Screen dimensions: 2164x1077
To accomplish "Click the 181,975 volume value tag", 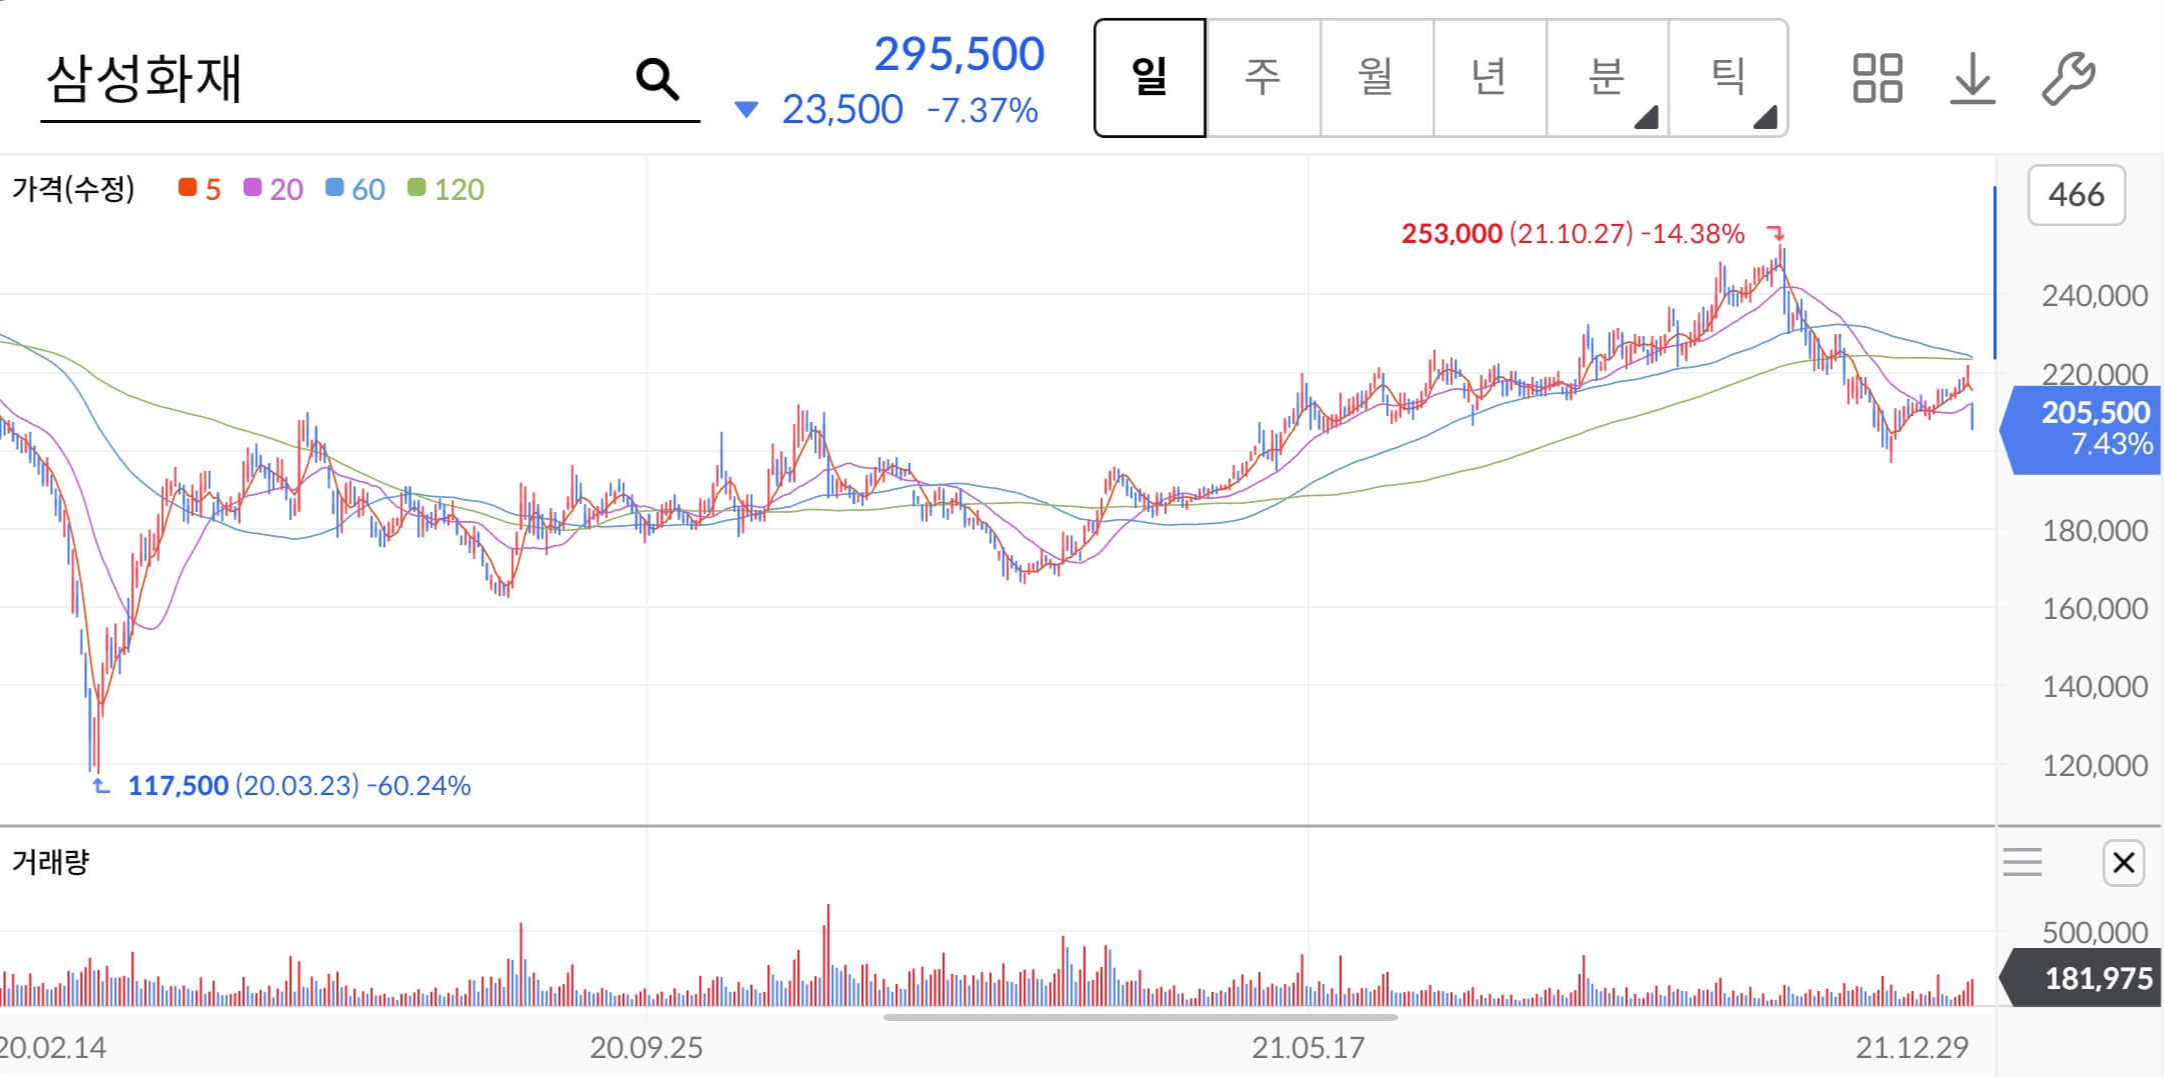I will tap(2080, 978).
